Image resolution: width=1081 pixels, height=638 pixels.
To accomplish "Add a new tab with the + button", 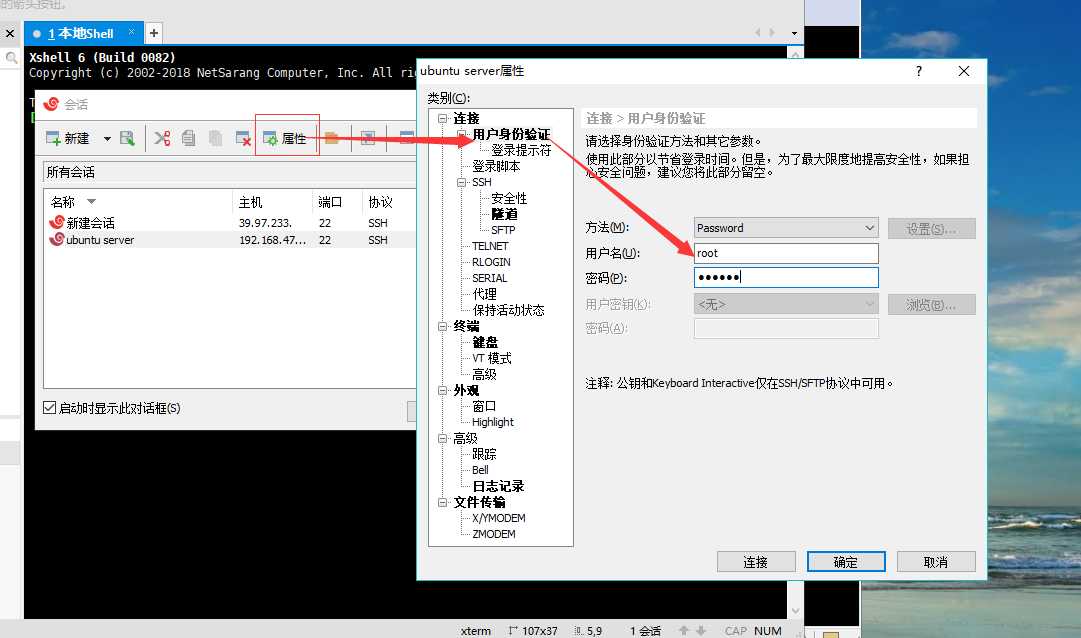I will coord(154,32).
